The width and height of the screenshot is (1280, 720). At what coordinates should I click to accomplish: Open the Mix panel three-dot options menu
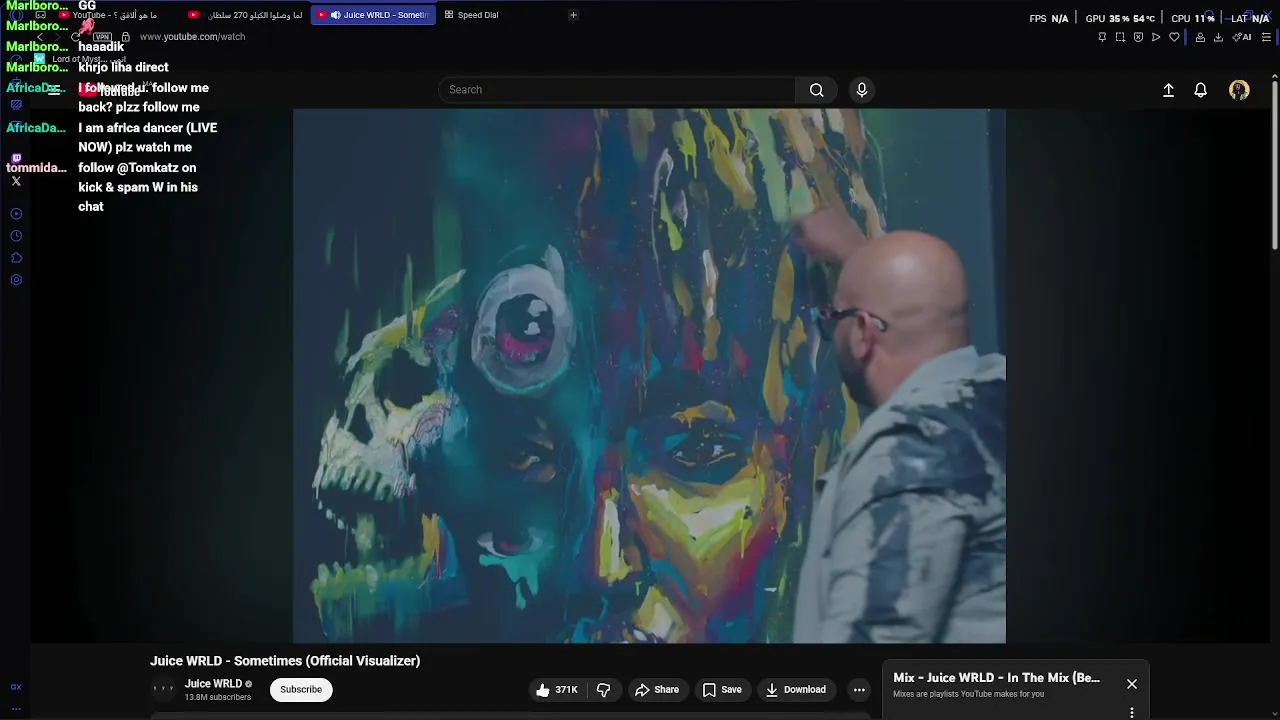(x=1132, y=713)
